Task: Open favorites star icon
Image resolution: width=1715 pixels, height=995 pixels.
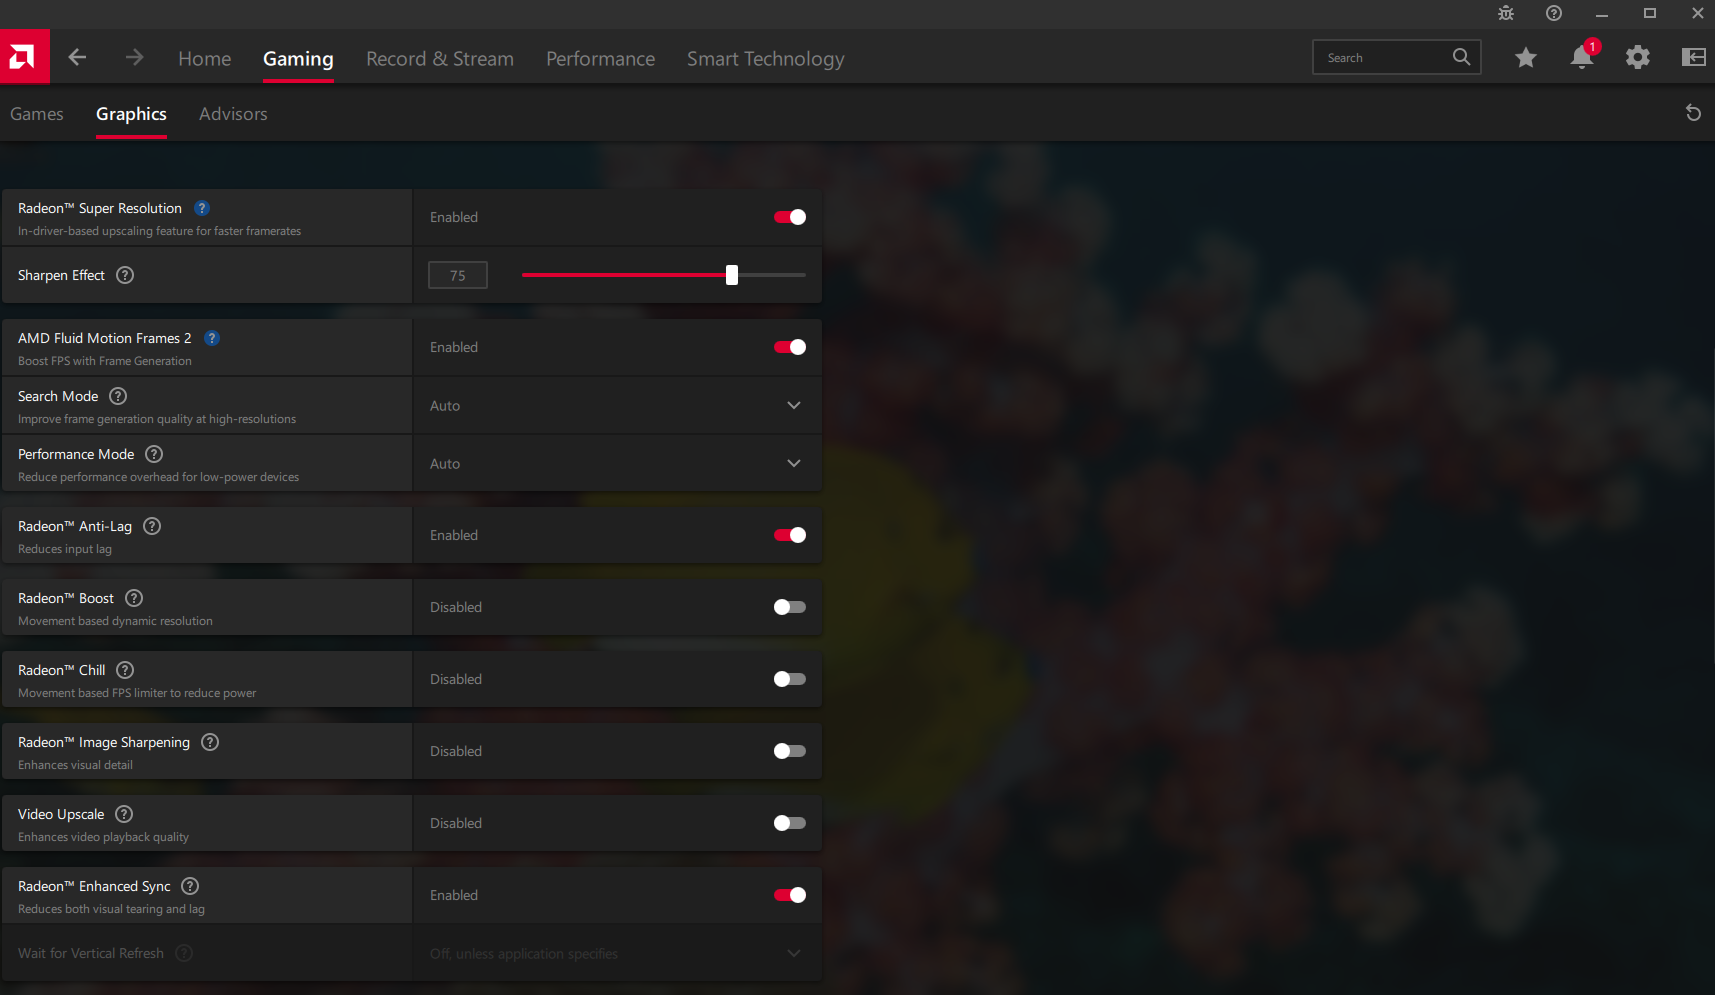Action: [x=1526, y=57]
